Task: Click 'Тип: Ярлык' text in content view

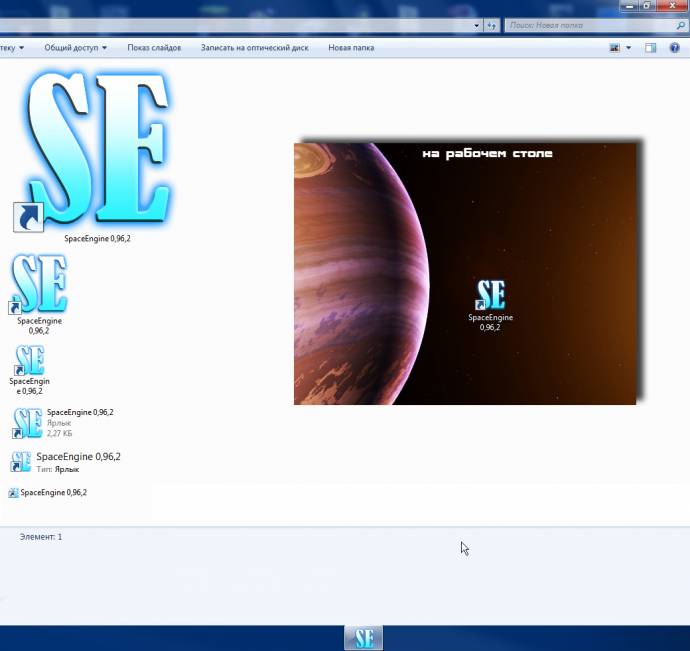Action: 58,469
